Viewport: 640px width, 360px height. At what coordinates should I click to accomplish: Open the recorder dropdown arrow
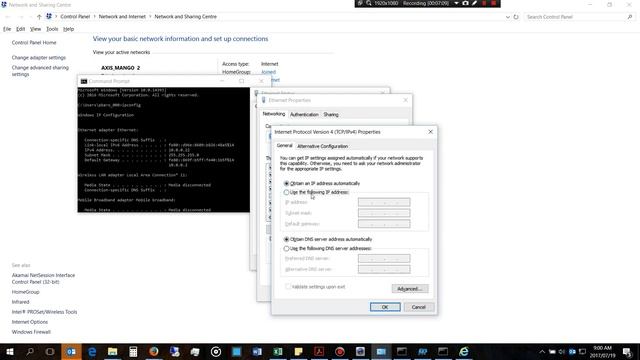click(x=456, y=3)
